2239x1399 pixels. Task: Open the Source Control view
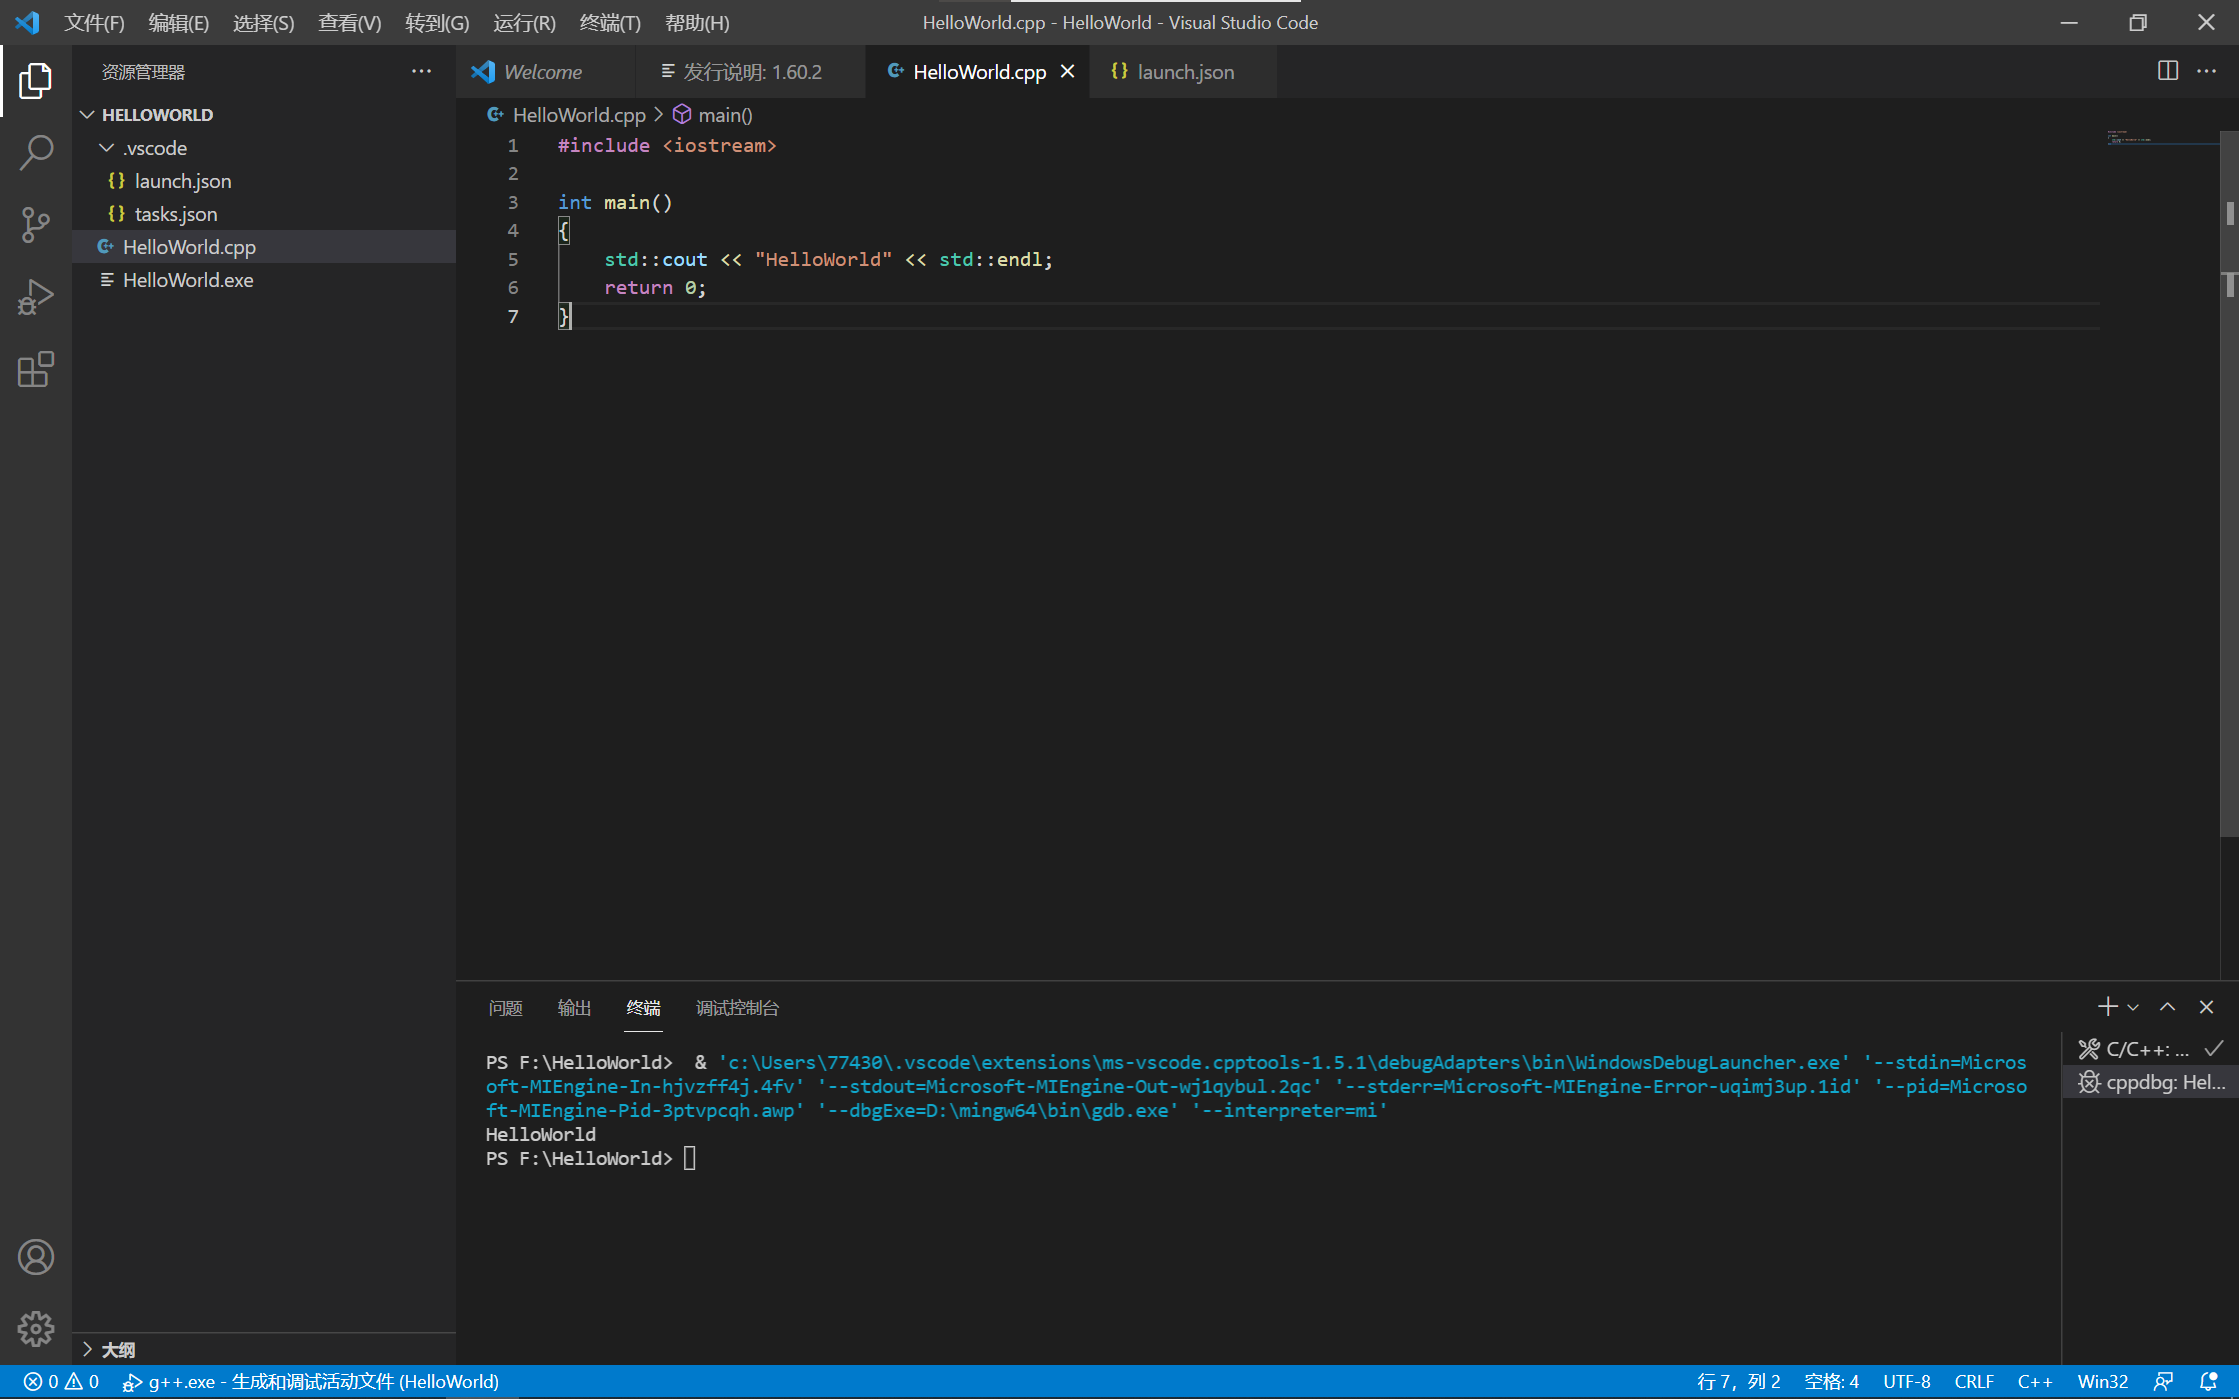(36, 225)
